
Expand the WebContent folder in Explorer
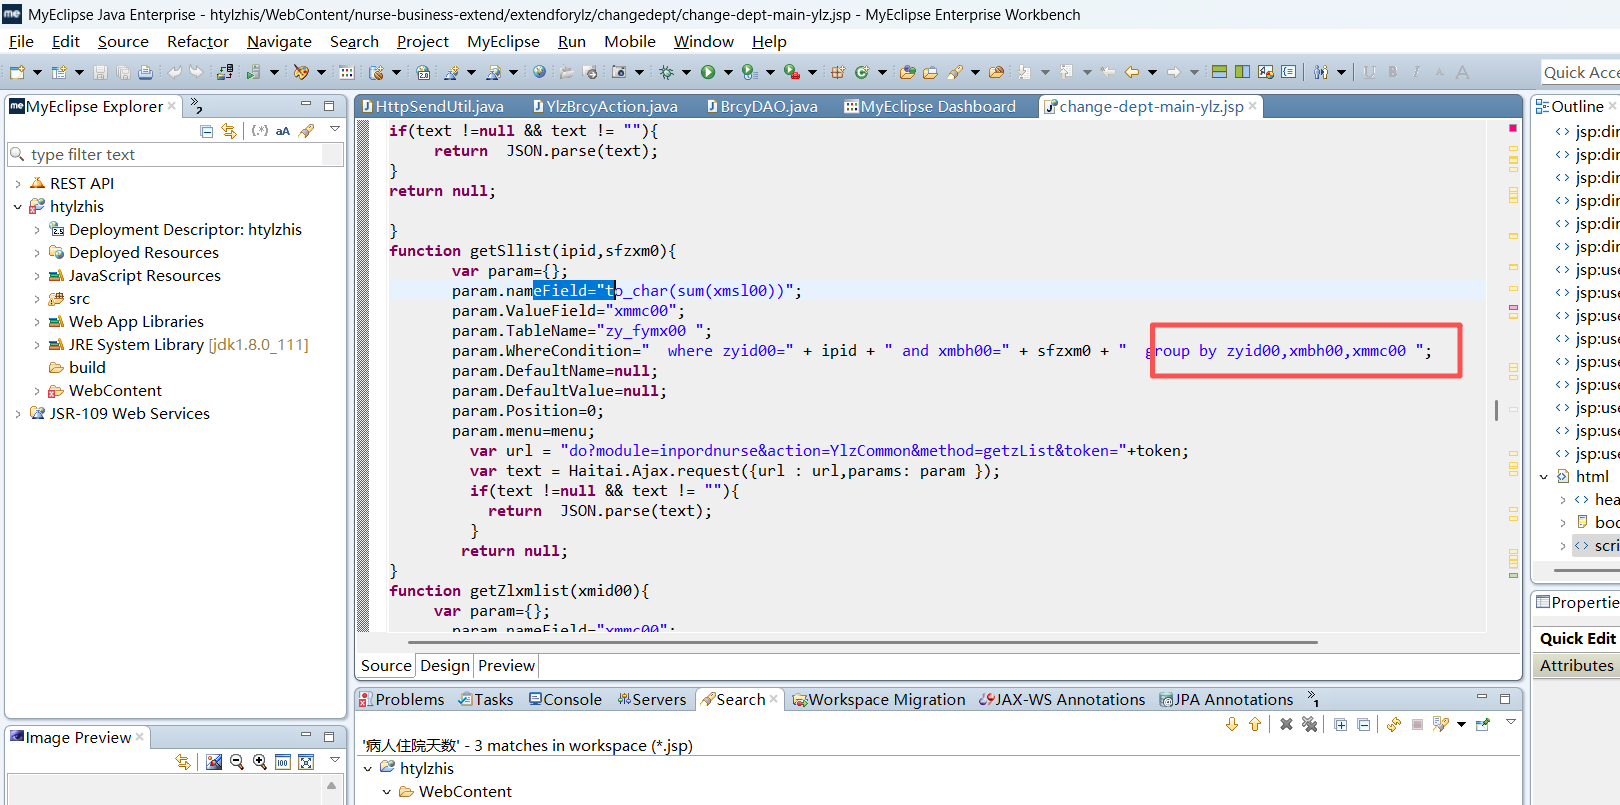tap(37, 391)
